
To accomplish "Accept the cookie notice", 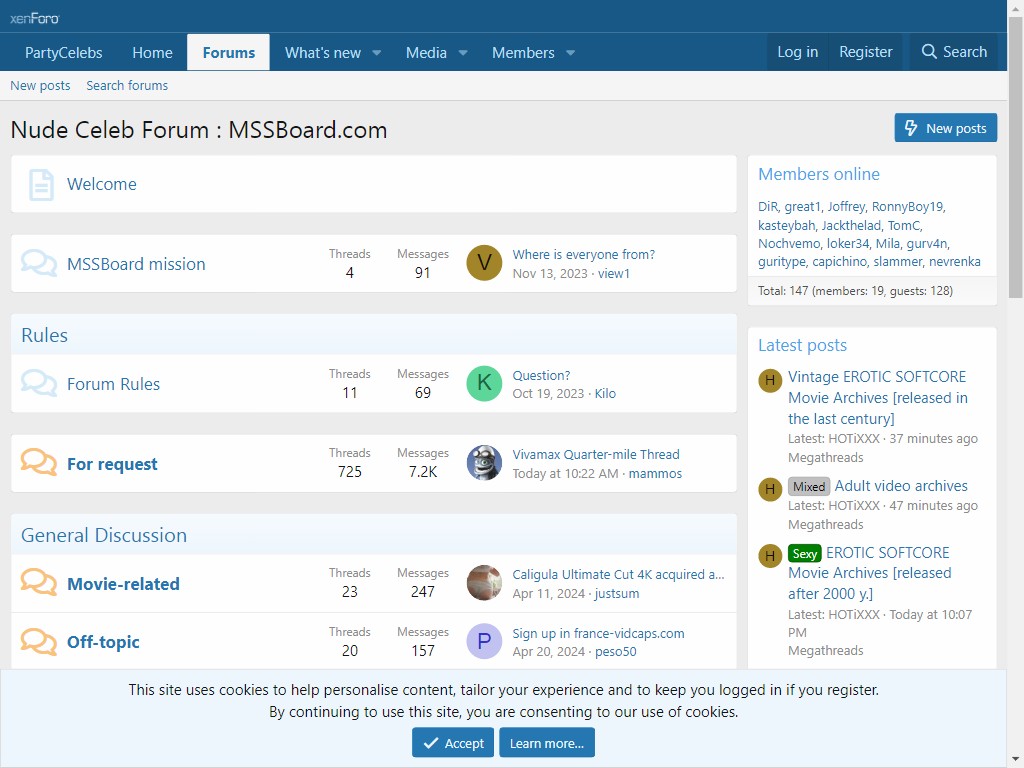I will (453, 743).
